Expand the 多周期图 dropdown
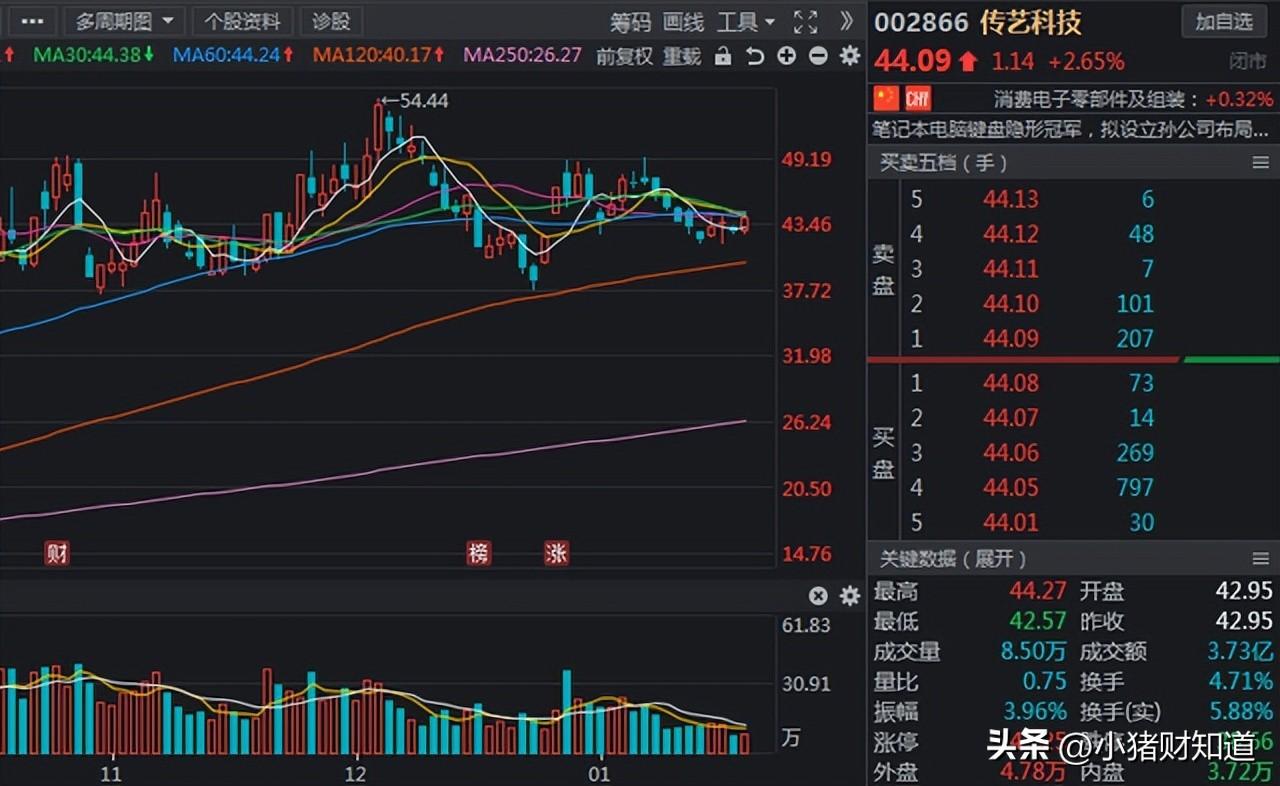 point(124,21)
